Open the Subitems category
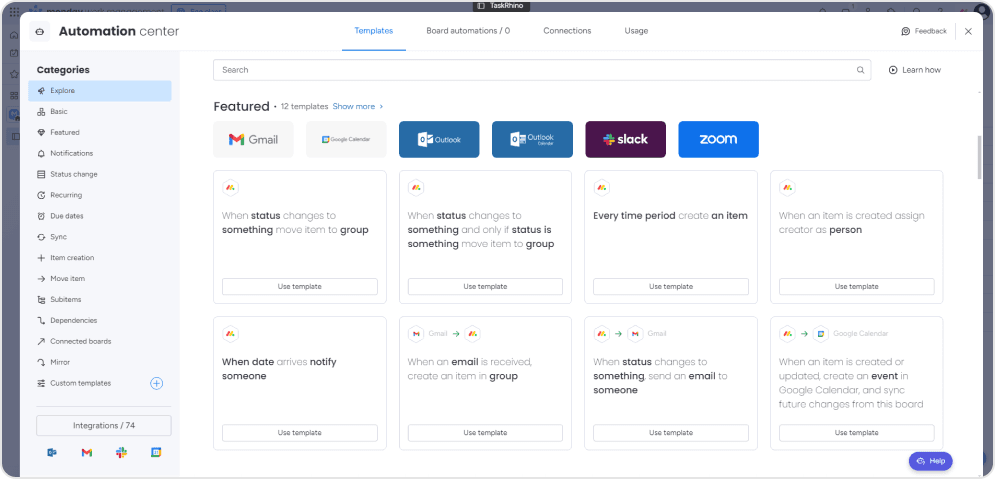This screenshot has width=995, height=479. (x=100, y=299)
